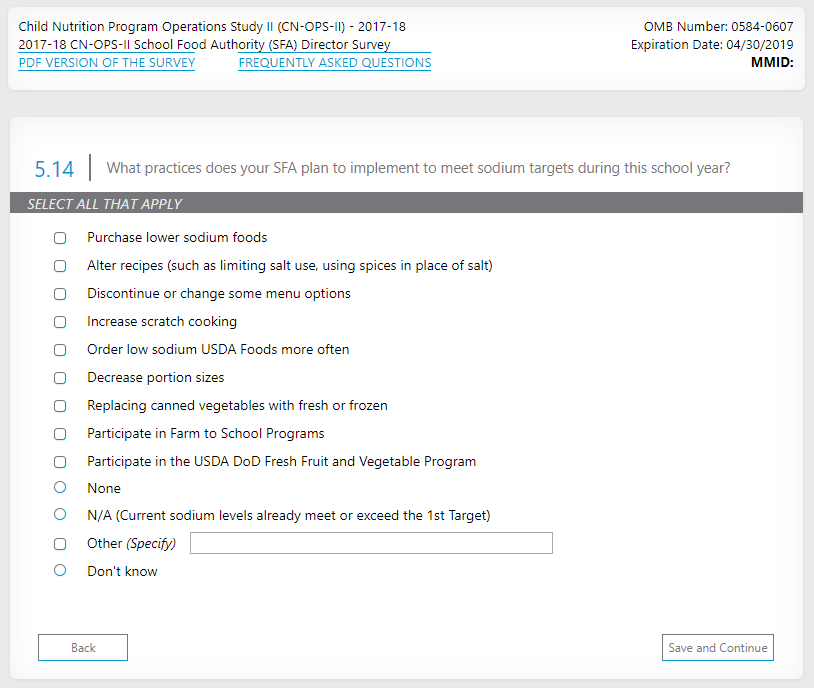Choose the 'Don't know' radio button

60,570
